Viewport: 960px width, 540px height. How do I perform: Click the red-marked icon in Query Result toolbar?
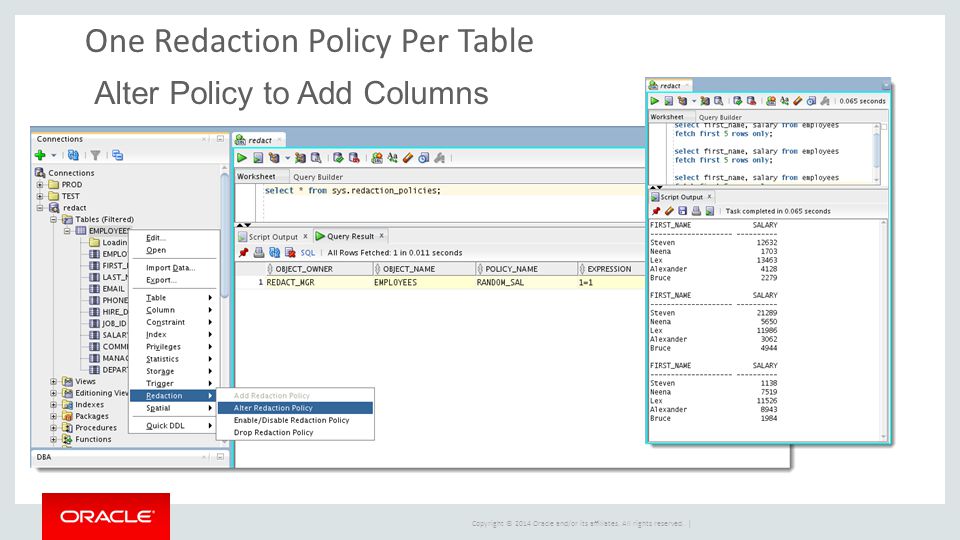290,252
